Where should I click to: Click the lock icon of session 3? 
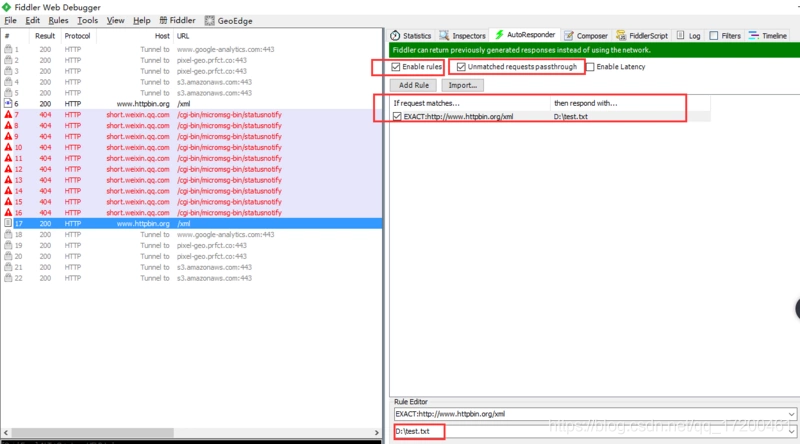coord(8,71)
